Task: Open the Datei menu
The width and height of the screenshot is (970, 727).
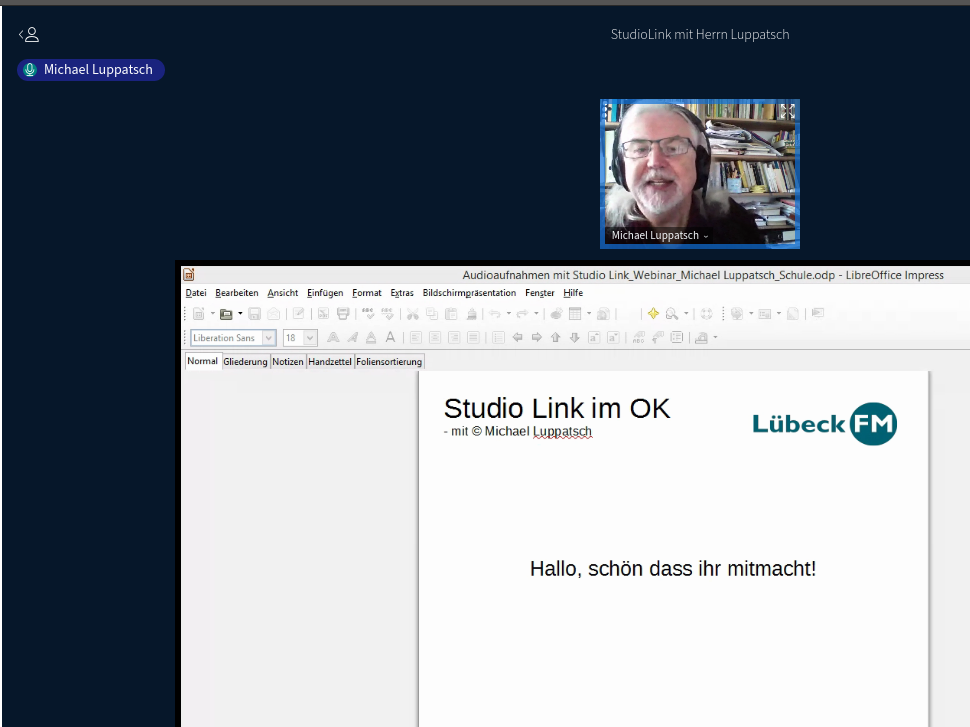Action: [x=196, y=293]
